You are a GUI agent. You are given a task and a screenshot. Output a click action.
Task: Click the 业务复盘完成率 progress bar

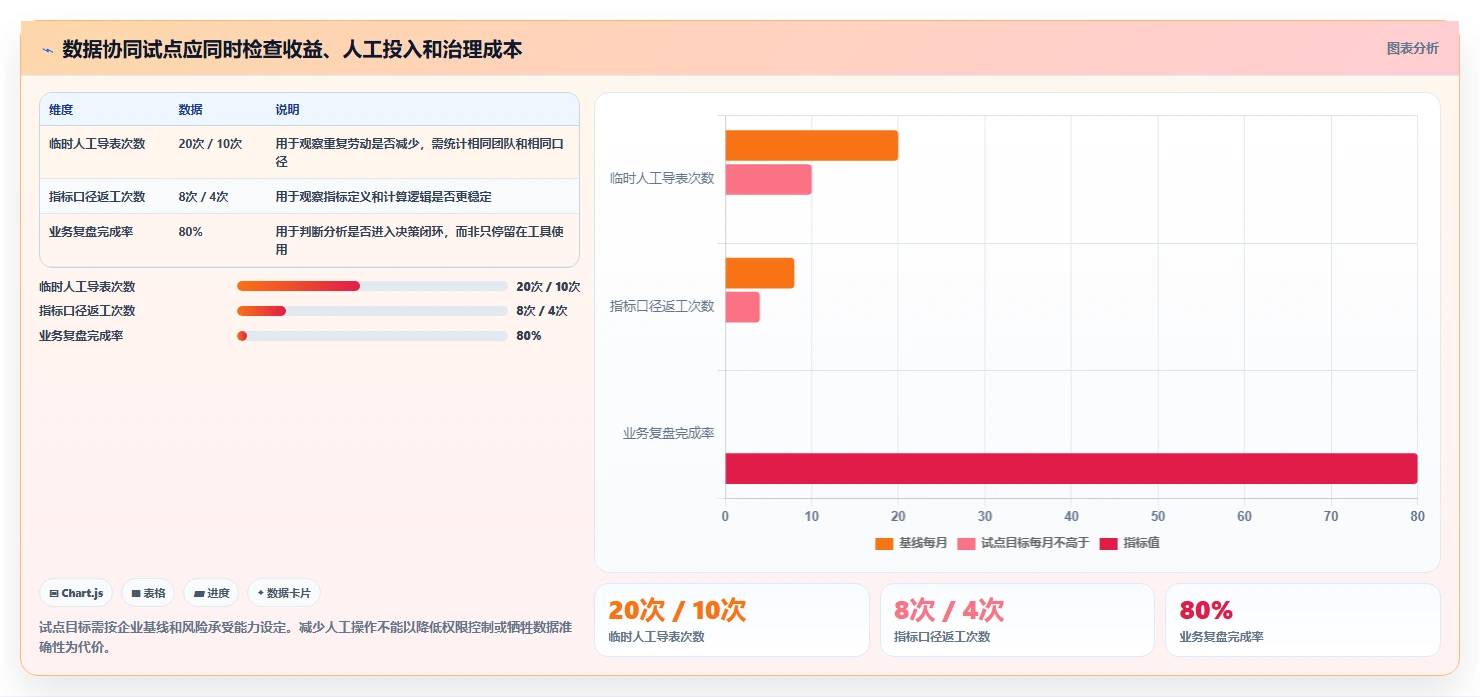click(372, 336)
